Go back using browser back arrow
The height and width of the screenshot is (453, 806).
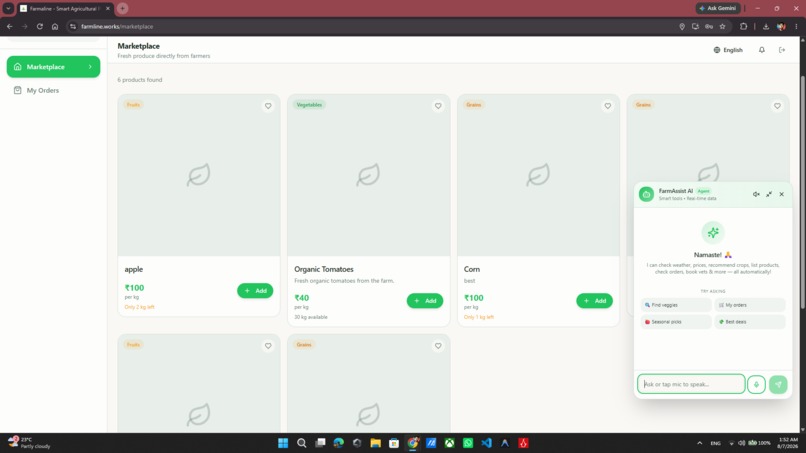[x=10, y=26]
